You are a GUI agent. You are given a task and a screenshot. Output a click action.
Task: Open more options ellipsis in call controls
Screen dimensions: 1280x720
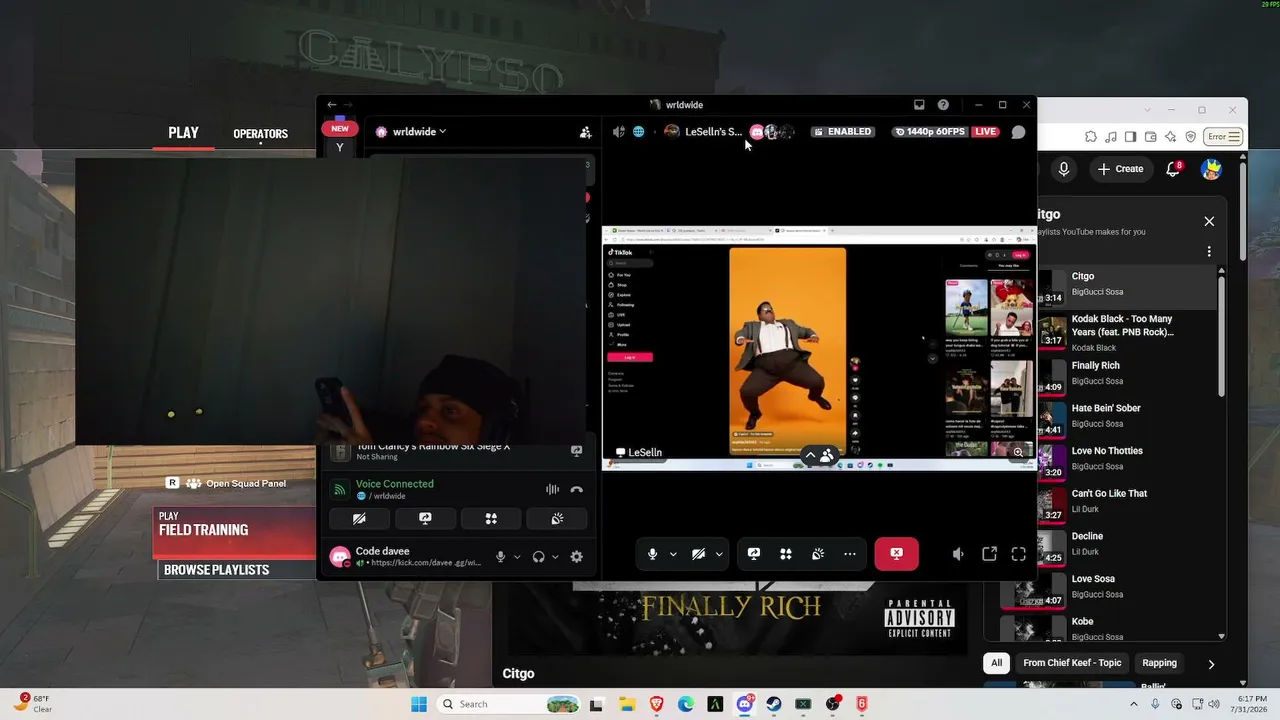pyautogui.click(x=850, y=554)
